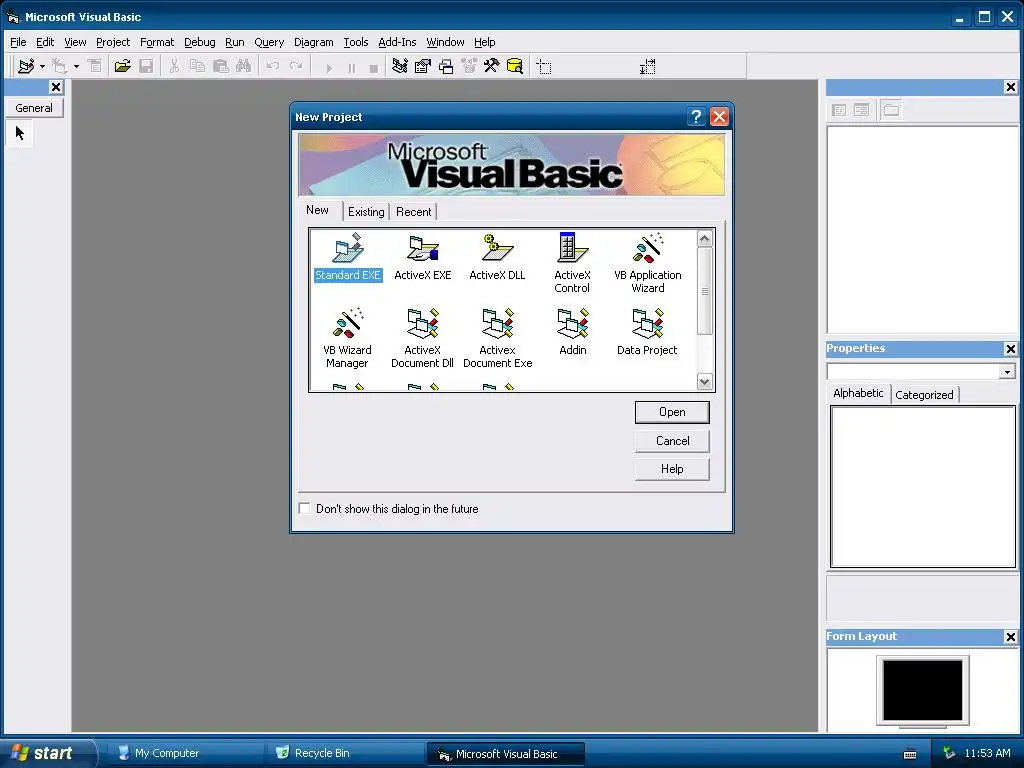The height and width of the screenshot is (768, 1024).
Task: Open the Project Explorer toolbar icon
Action: (400, 67)
